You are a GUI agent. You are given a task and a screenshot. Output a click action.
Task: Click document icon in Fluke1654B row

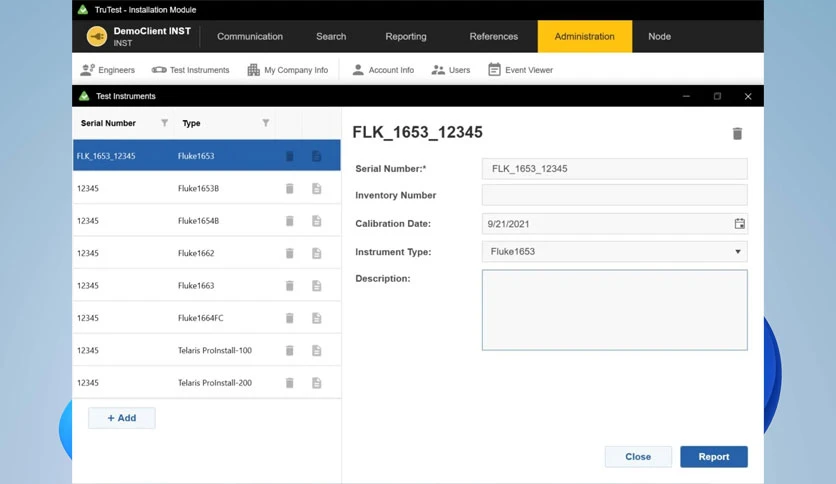click(317, 221)
